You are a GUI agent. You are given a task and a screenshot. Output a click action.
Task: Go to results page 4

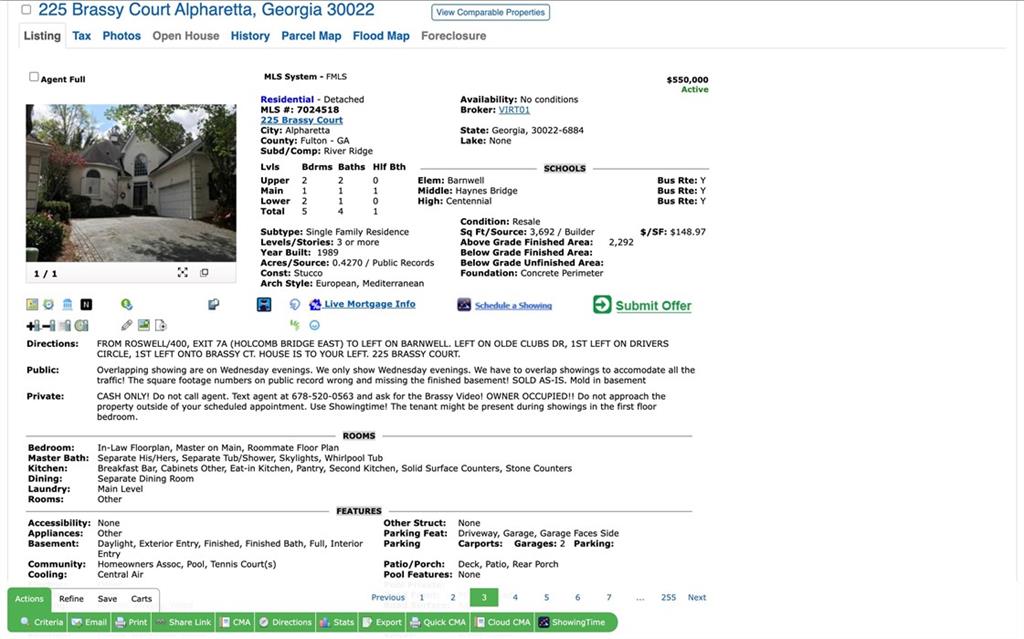pyautogui.click(x=515, y=597)
